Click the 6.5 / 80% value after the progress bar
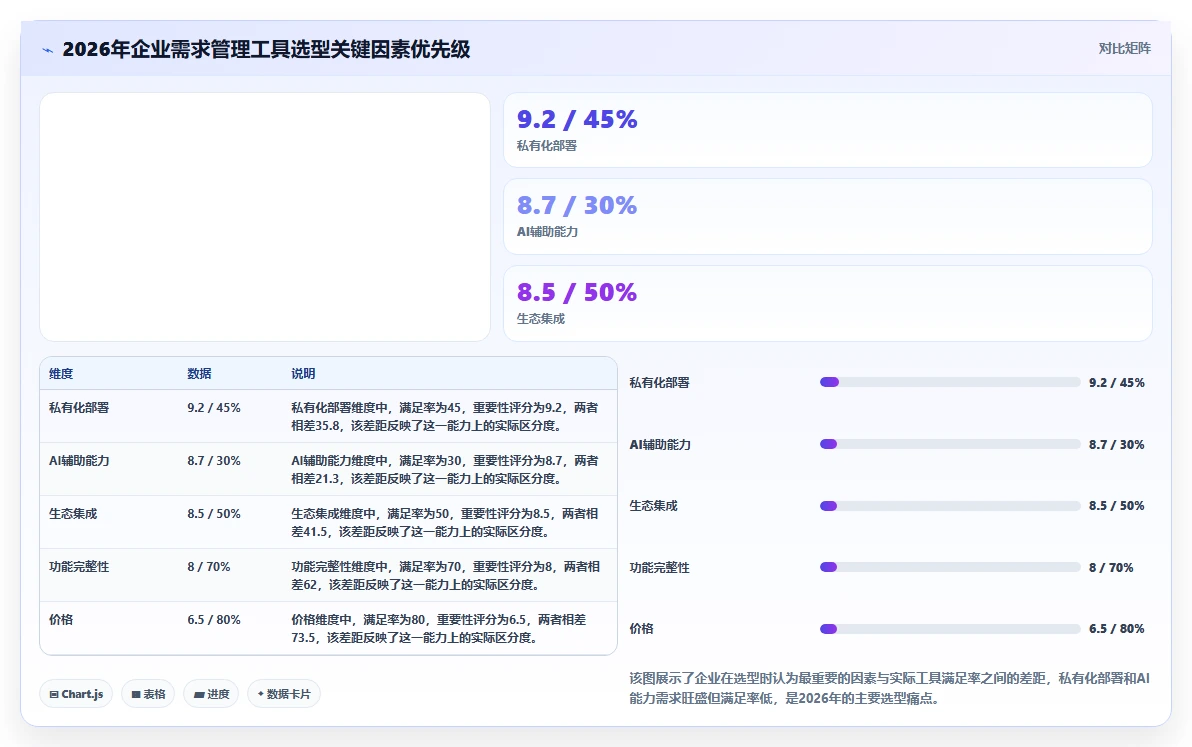 tap(1117, 628)
